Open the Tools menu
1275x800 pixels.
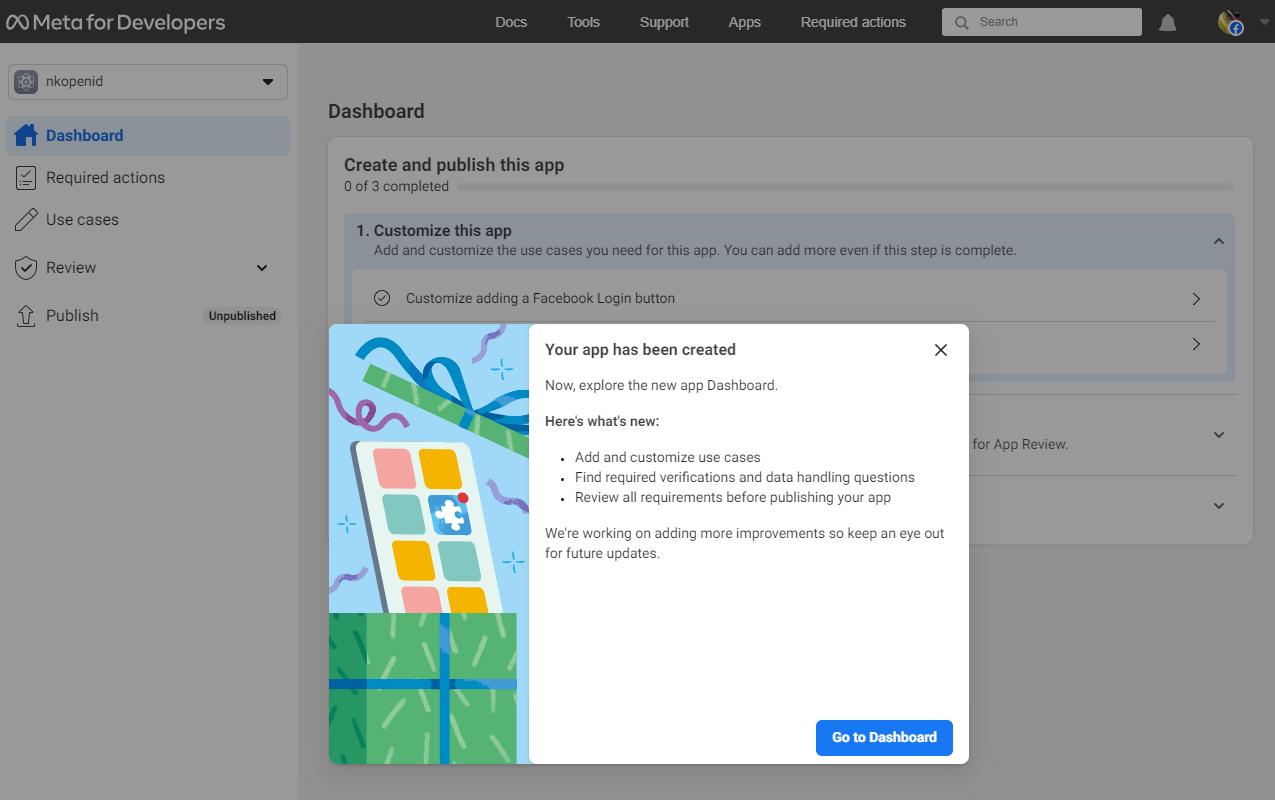tap(583, 22)
